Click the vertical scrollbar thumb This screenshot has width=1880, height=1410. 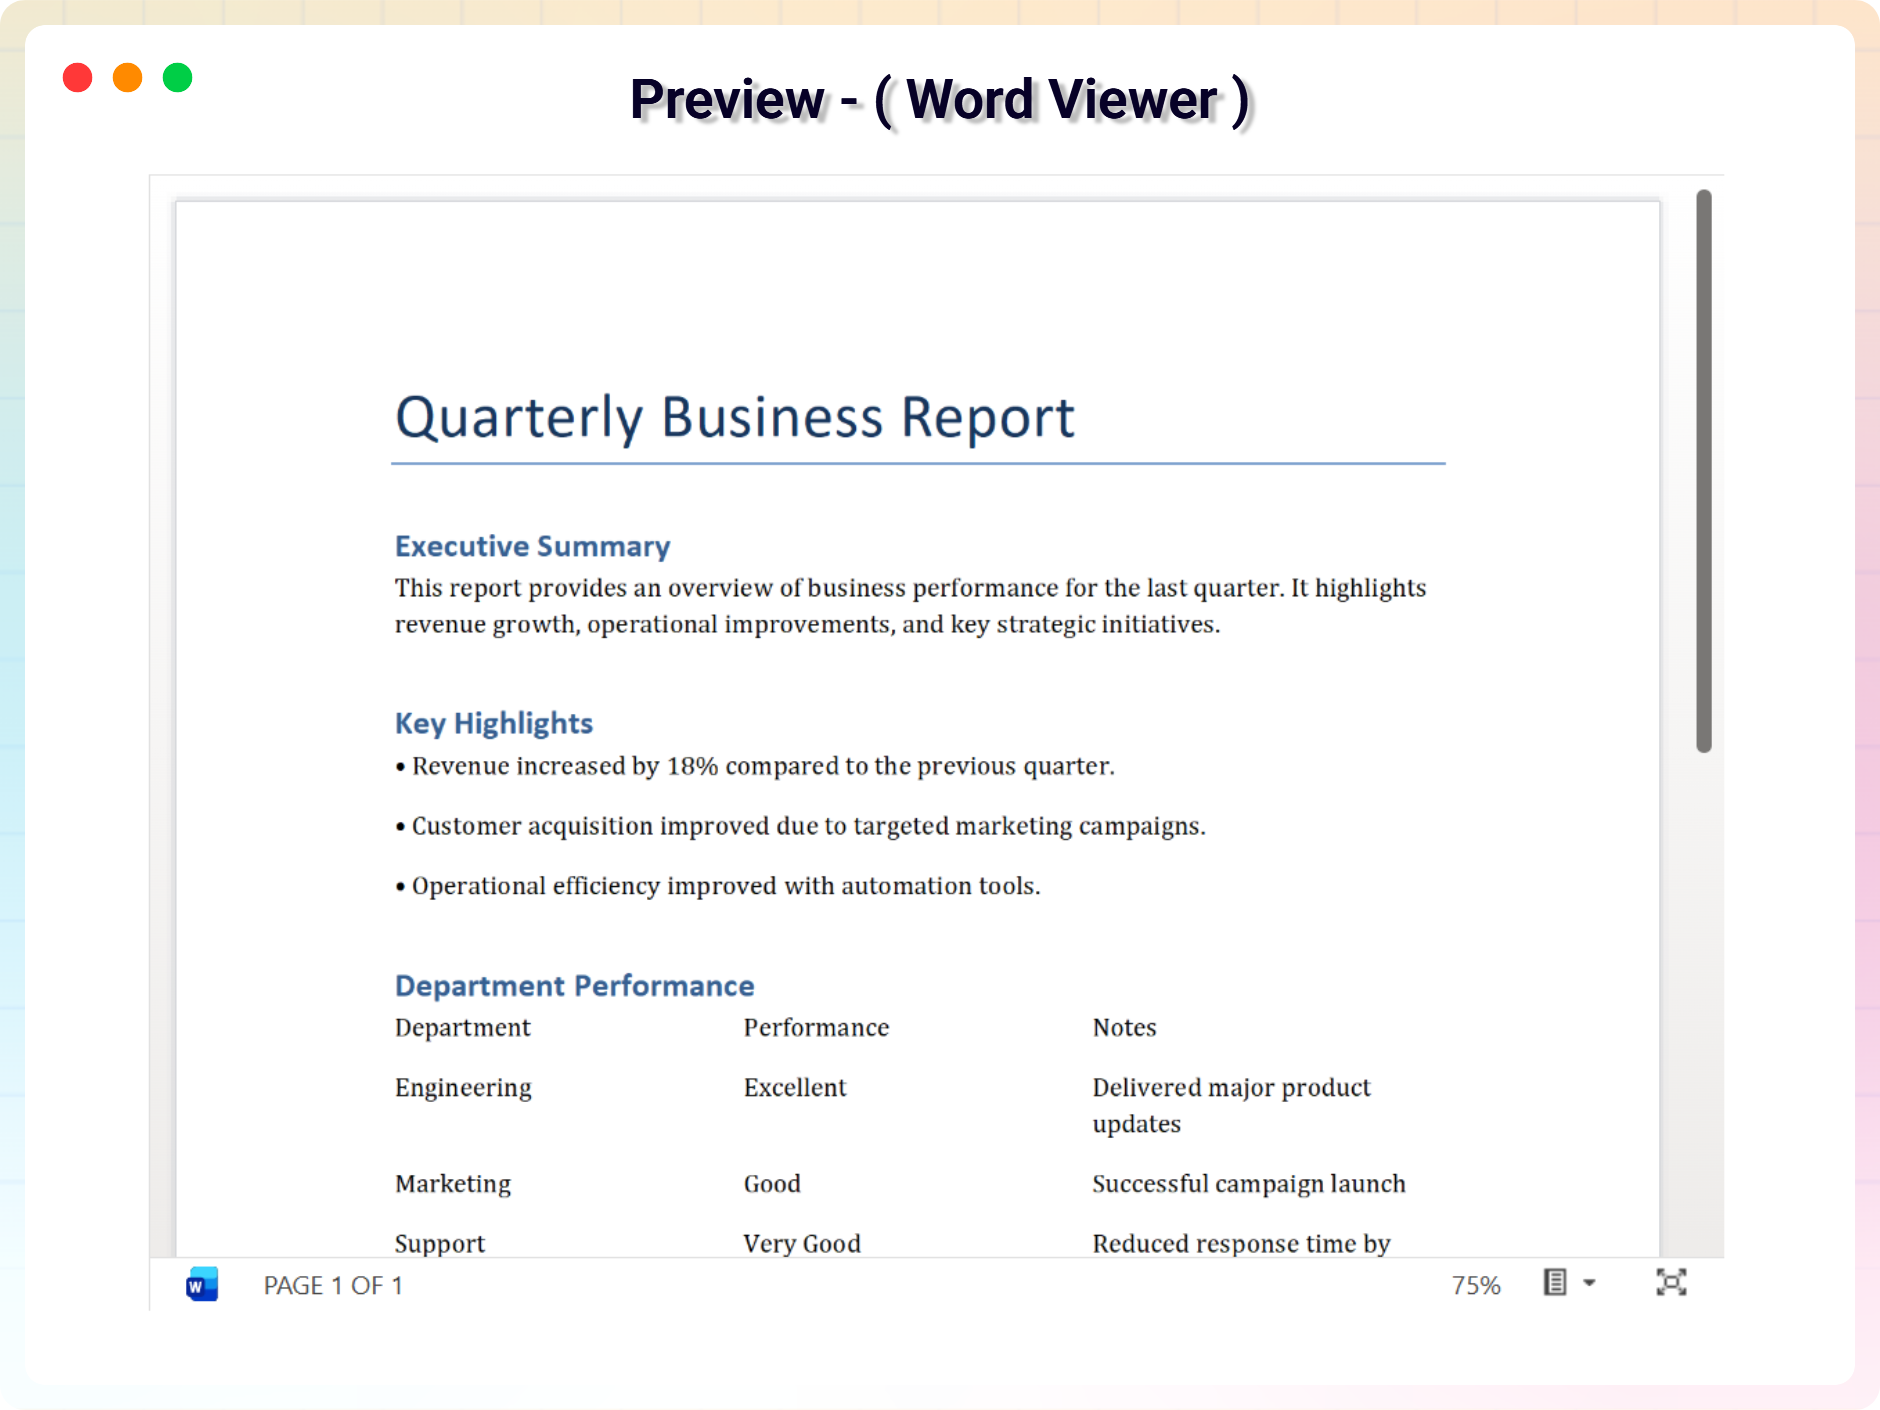(x=1704, y=471)
